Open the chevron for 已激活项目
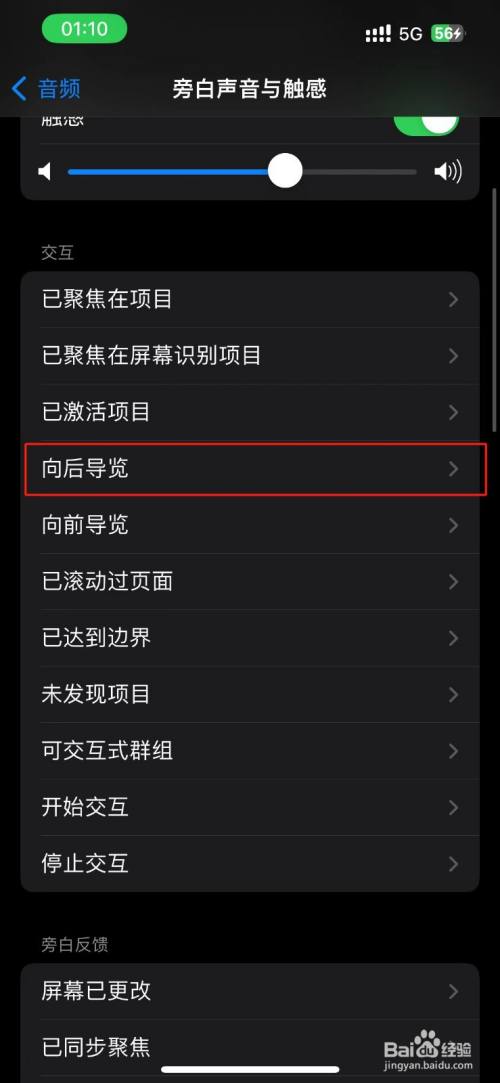This screenshot has width=500, height=1083. 453,412
